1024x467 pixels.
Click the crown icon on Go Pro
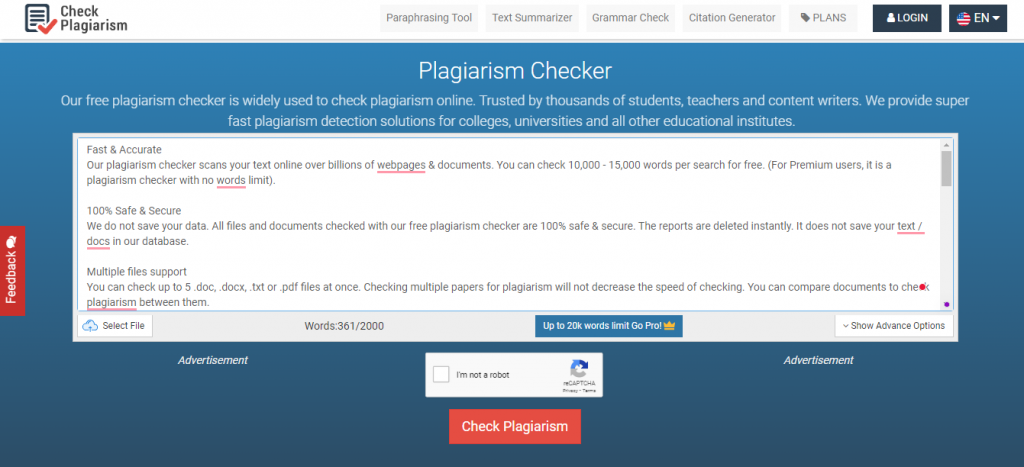point(669,325)
